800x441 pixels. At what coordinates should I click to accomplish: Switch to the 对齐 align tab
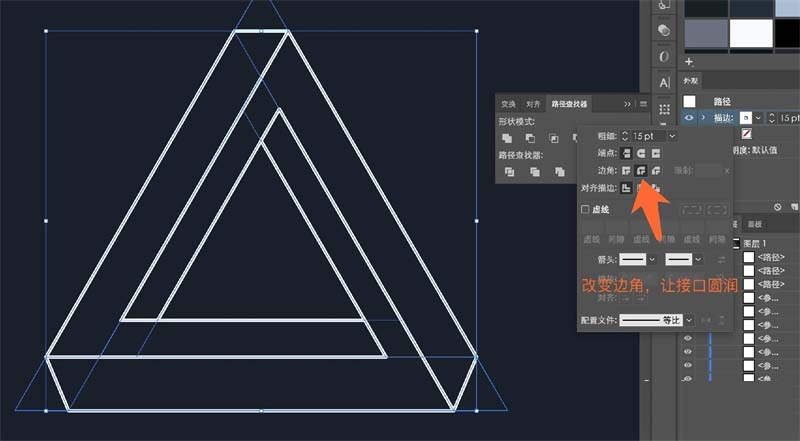click(x=533, y=104)
